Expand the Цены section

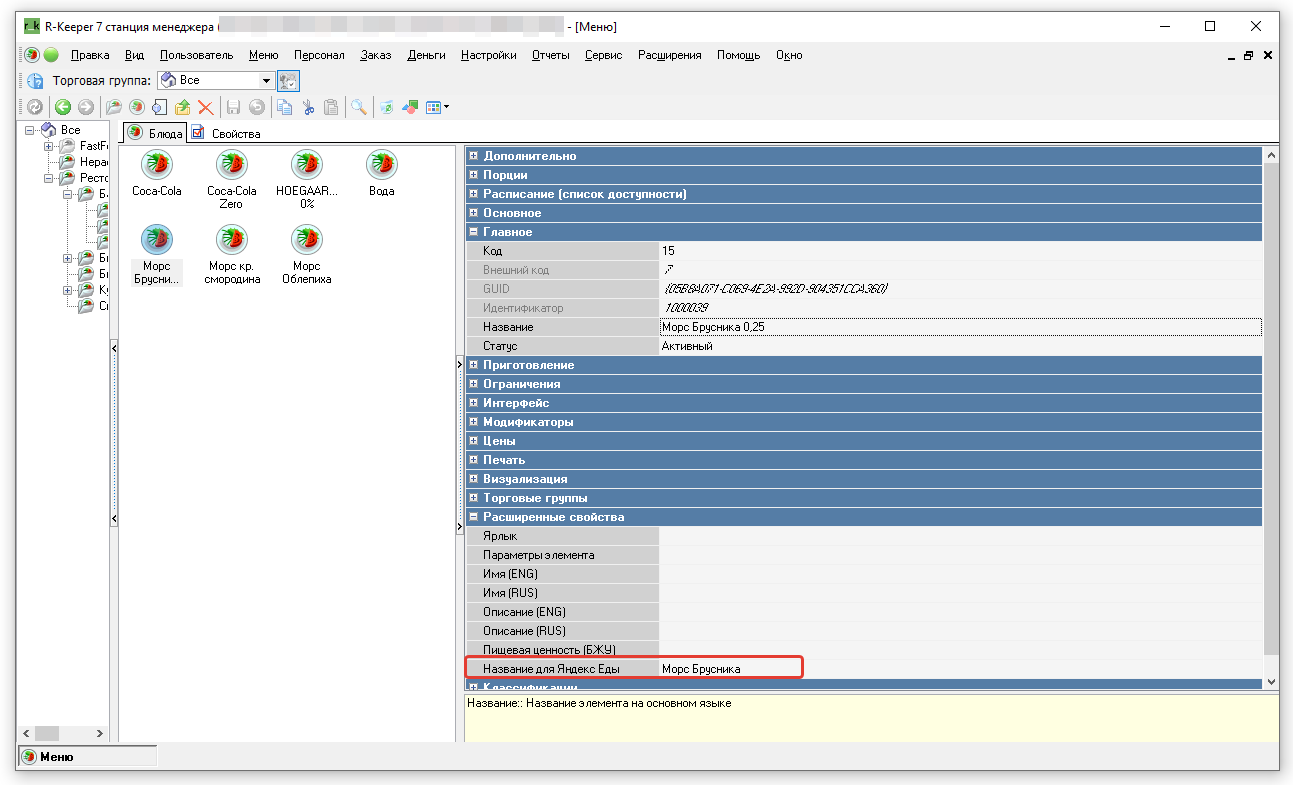point(474,441)
